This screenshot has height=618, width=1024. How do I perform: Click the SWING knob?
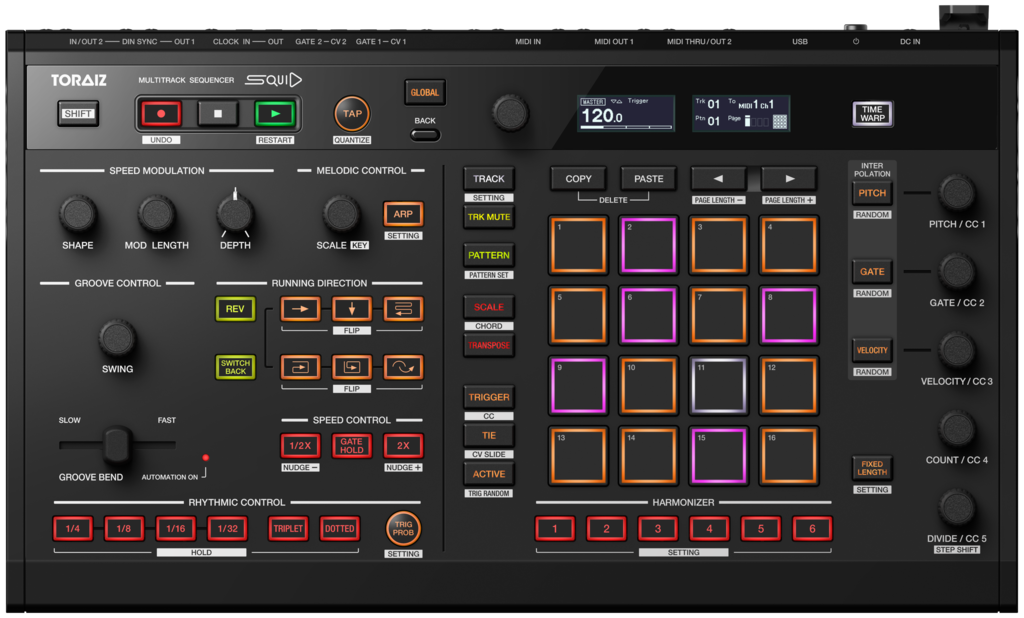tap(117, 339)
